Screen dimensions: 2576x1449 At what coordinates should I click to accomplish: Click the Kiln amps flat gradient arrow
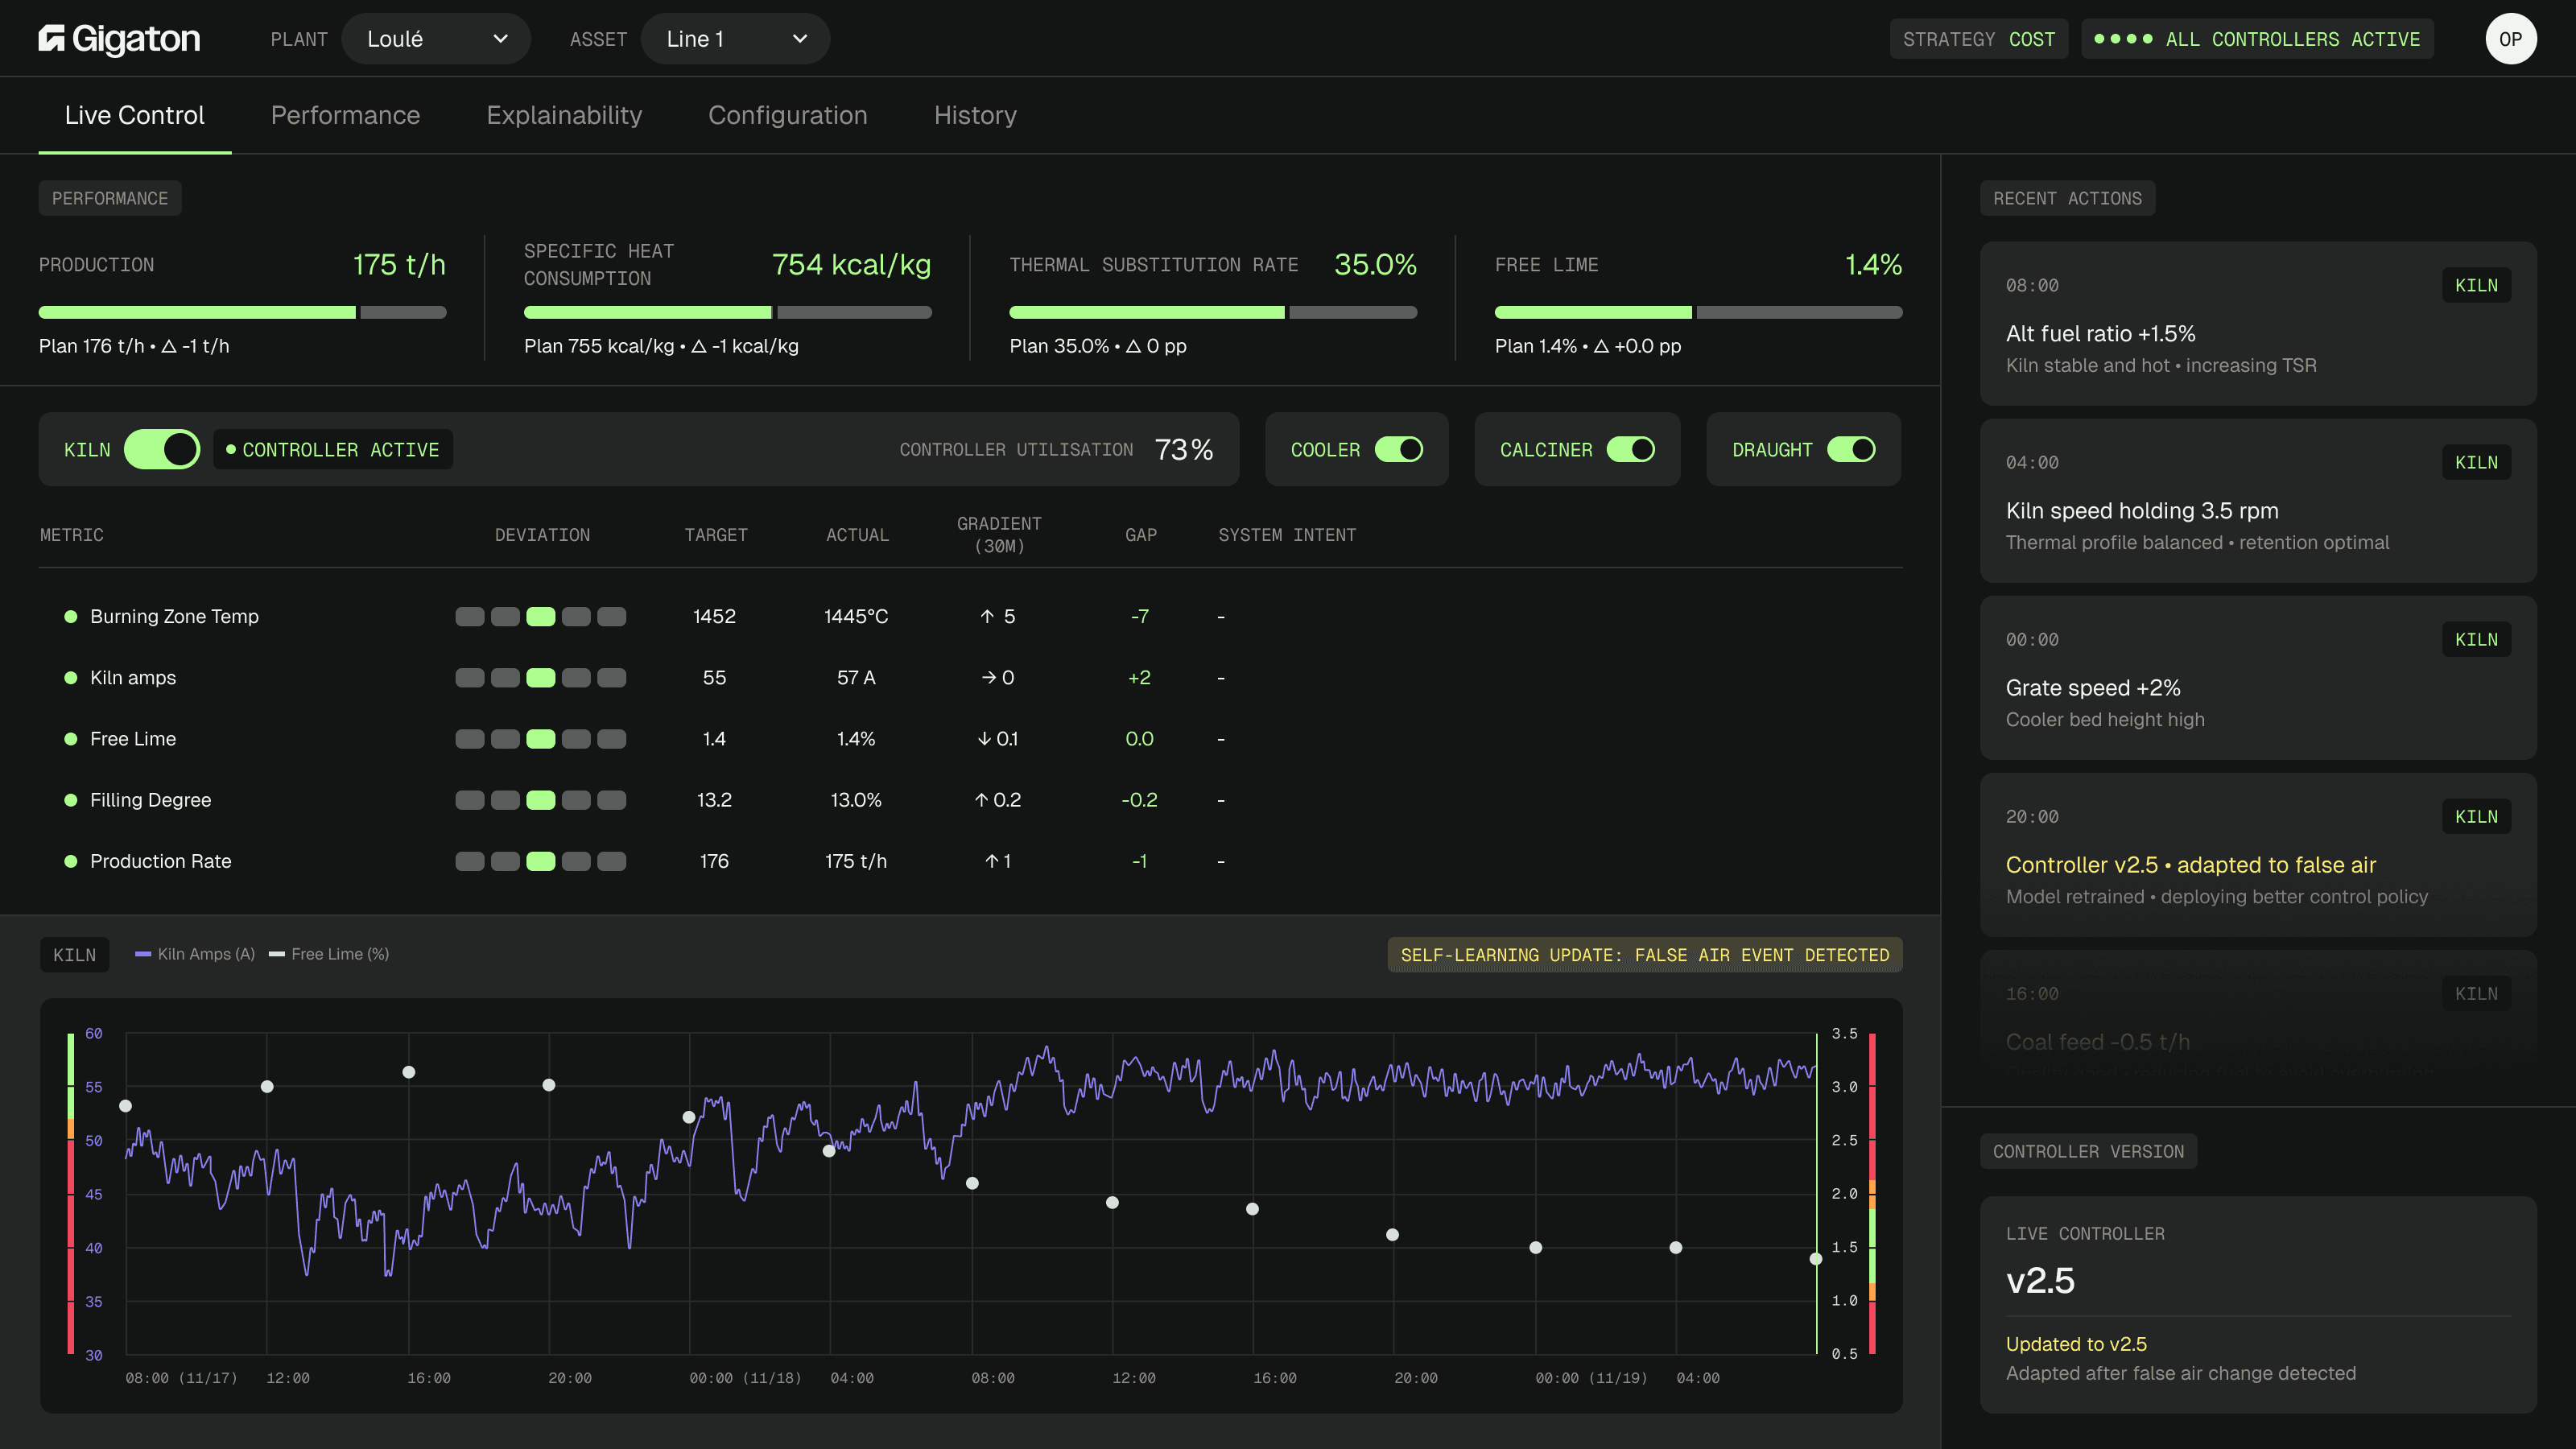pyautogui.click(x=988, y=677)
